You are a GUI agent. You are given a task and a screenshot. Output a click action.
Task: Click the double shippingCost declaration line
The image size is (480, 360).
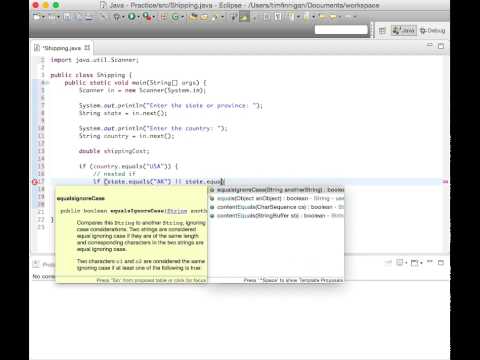[114, 151]
